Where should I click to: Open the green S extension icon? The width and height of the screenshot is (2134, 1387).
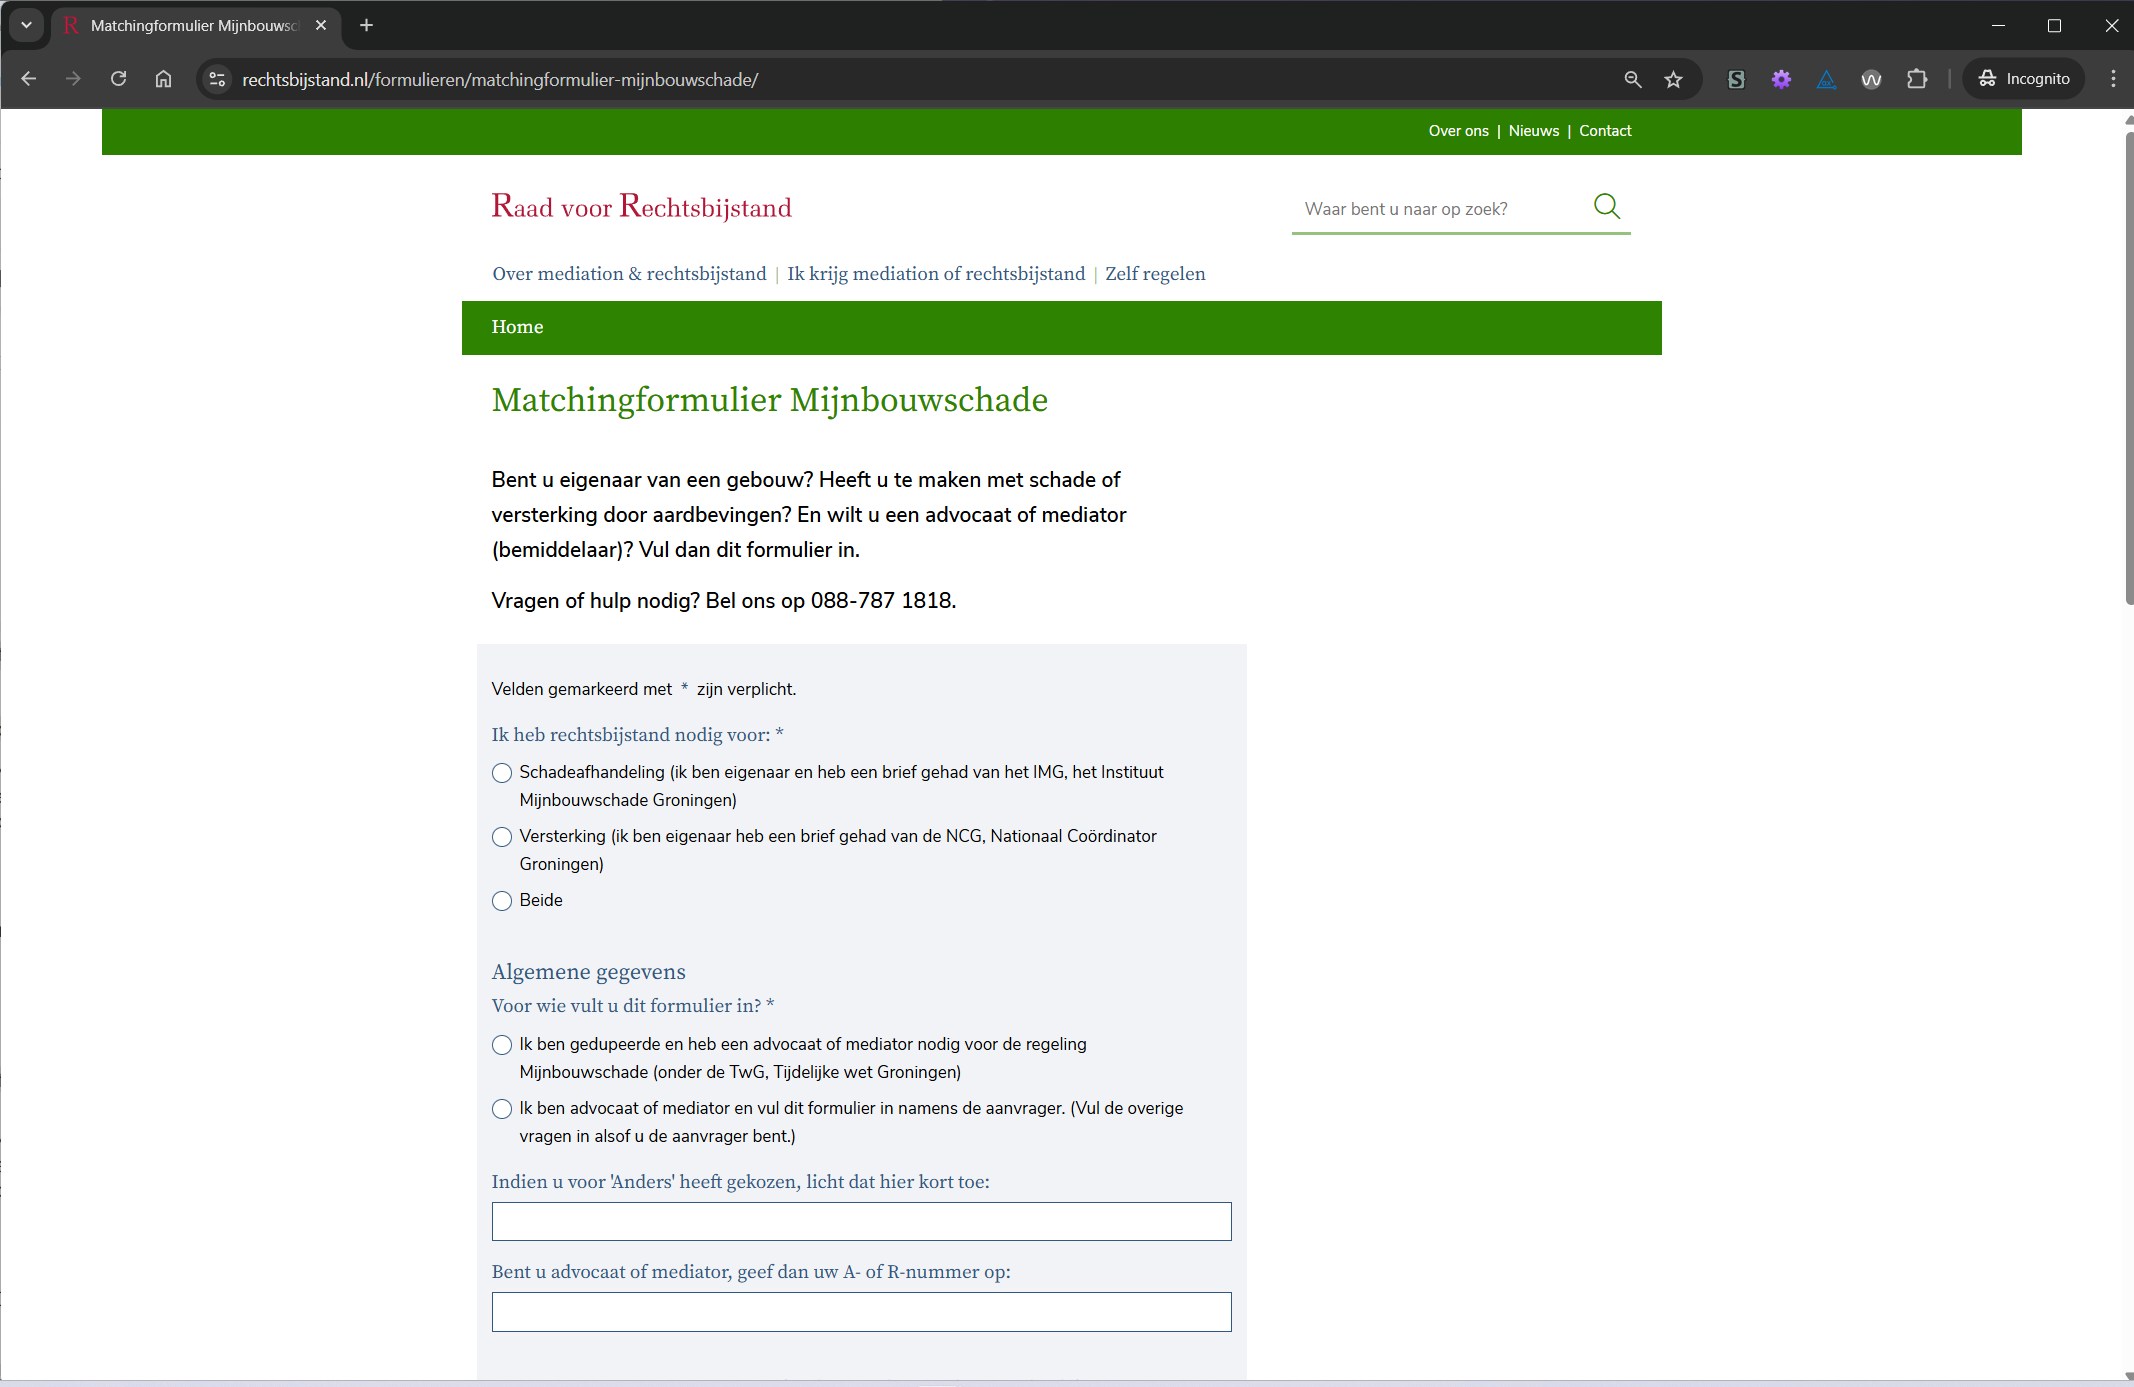(x=1736, y=79)
